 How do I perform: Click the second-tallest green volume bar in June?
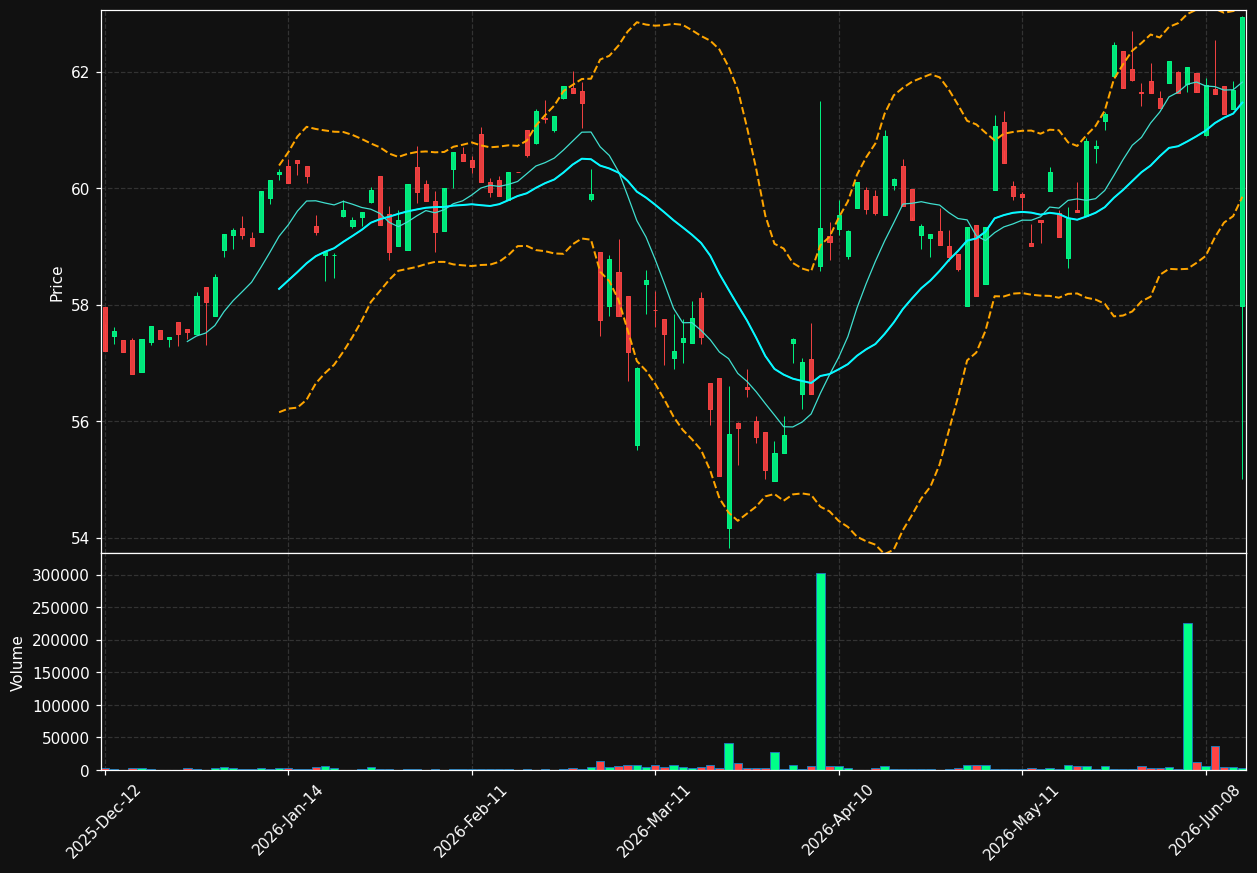1187,697
